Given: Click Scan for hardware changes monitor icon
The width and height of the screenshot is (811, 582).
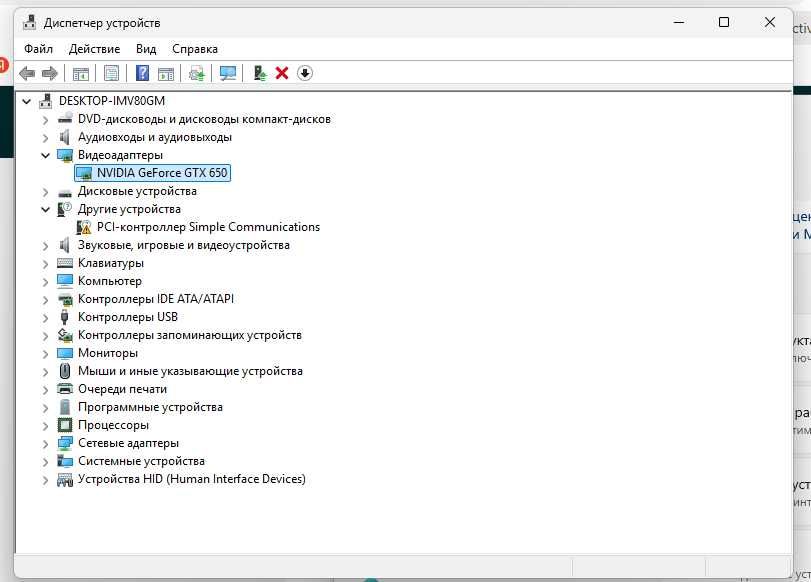Looking at the screenshot, I should [228, 73].
